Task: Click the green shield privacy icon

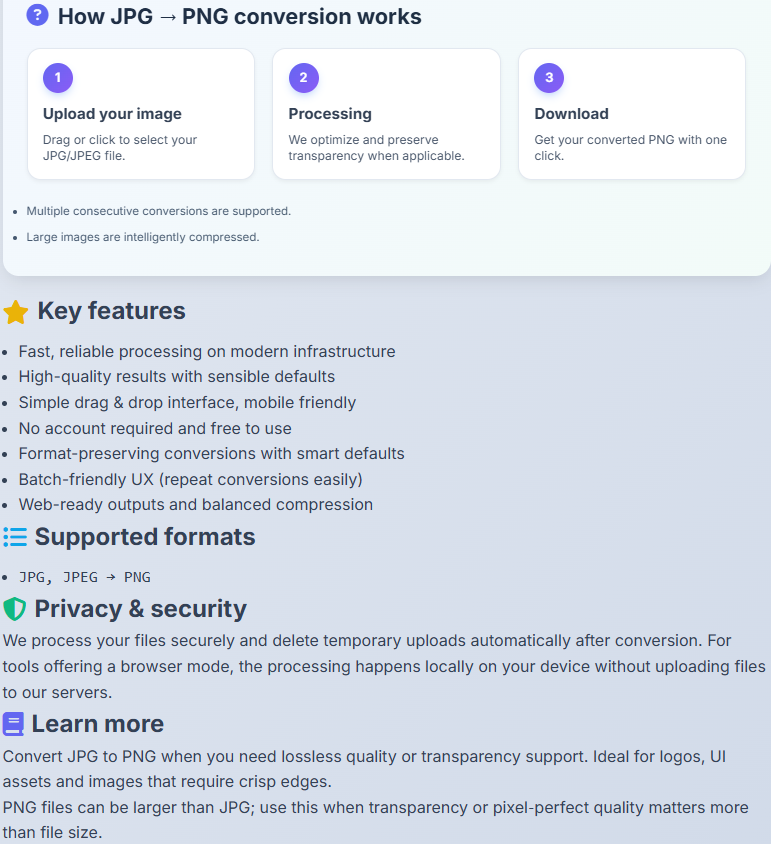Action: [x=15, y=609]
